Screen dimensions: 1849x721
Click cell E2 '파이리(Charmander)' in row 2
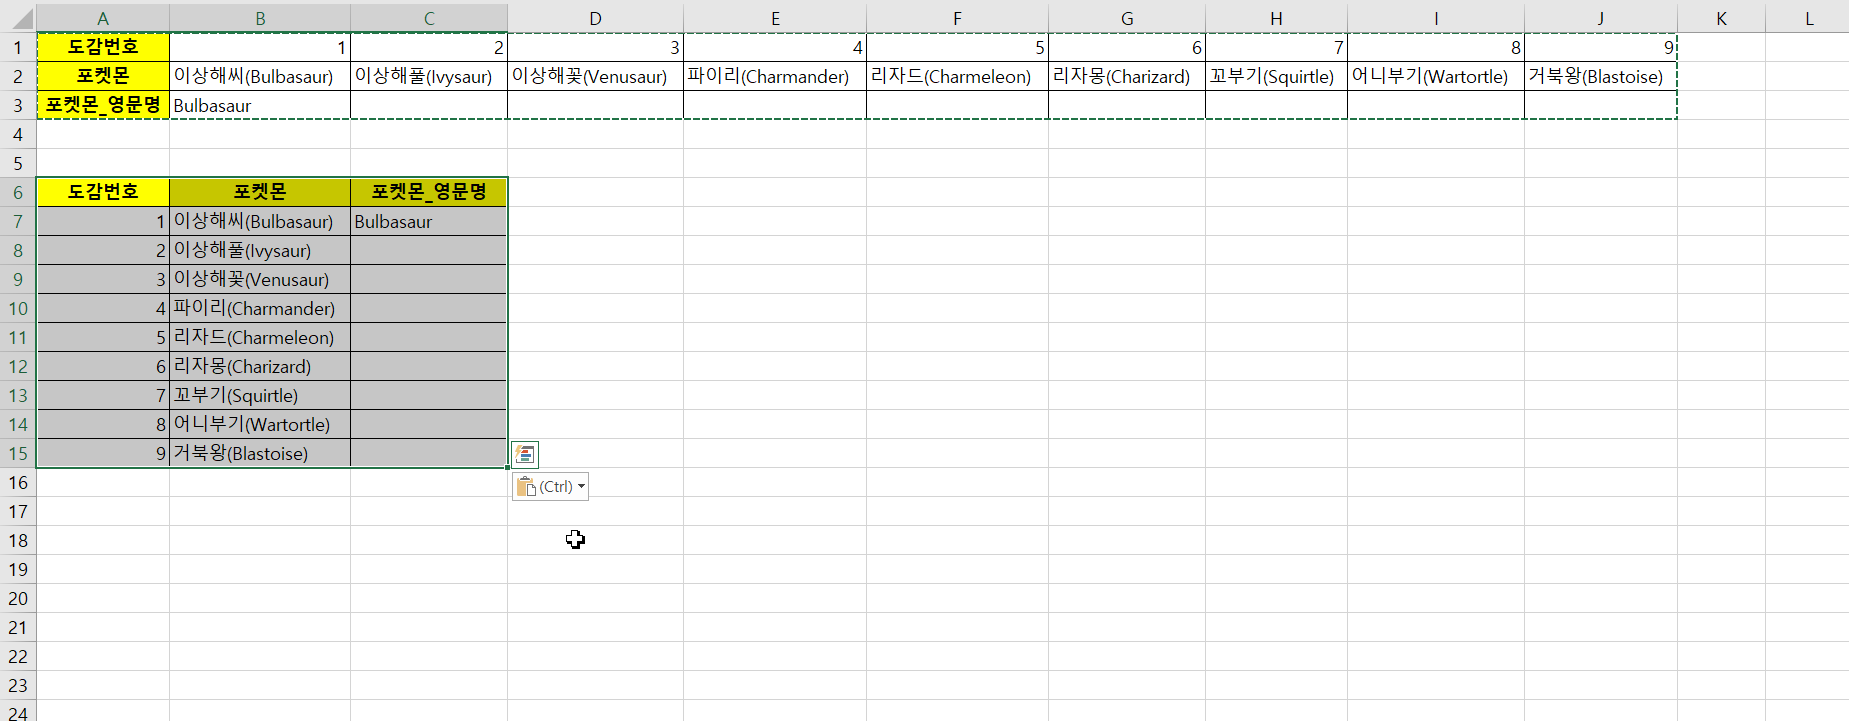click(x=775, y=76)
